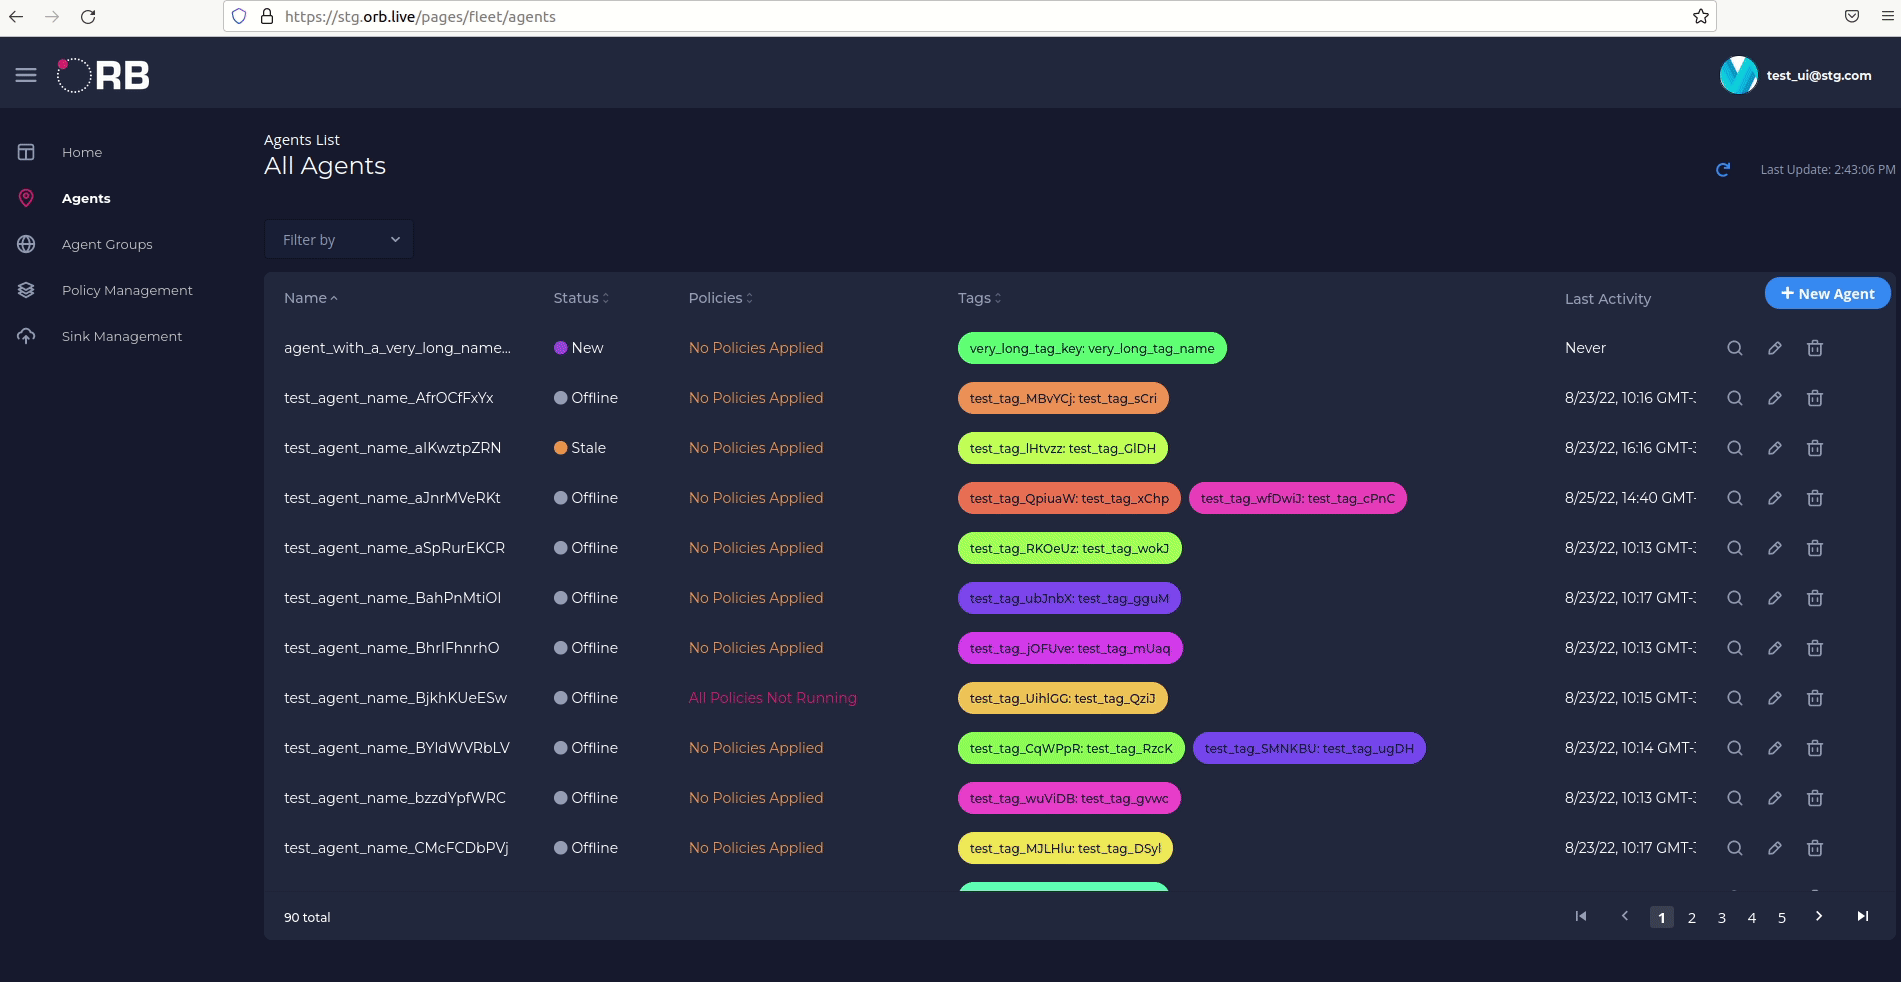
Task: Select Agents in the sidebar
Action: 86,198
